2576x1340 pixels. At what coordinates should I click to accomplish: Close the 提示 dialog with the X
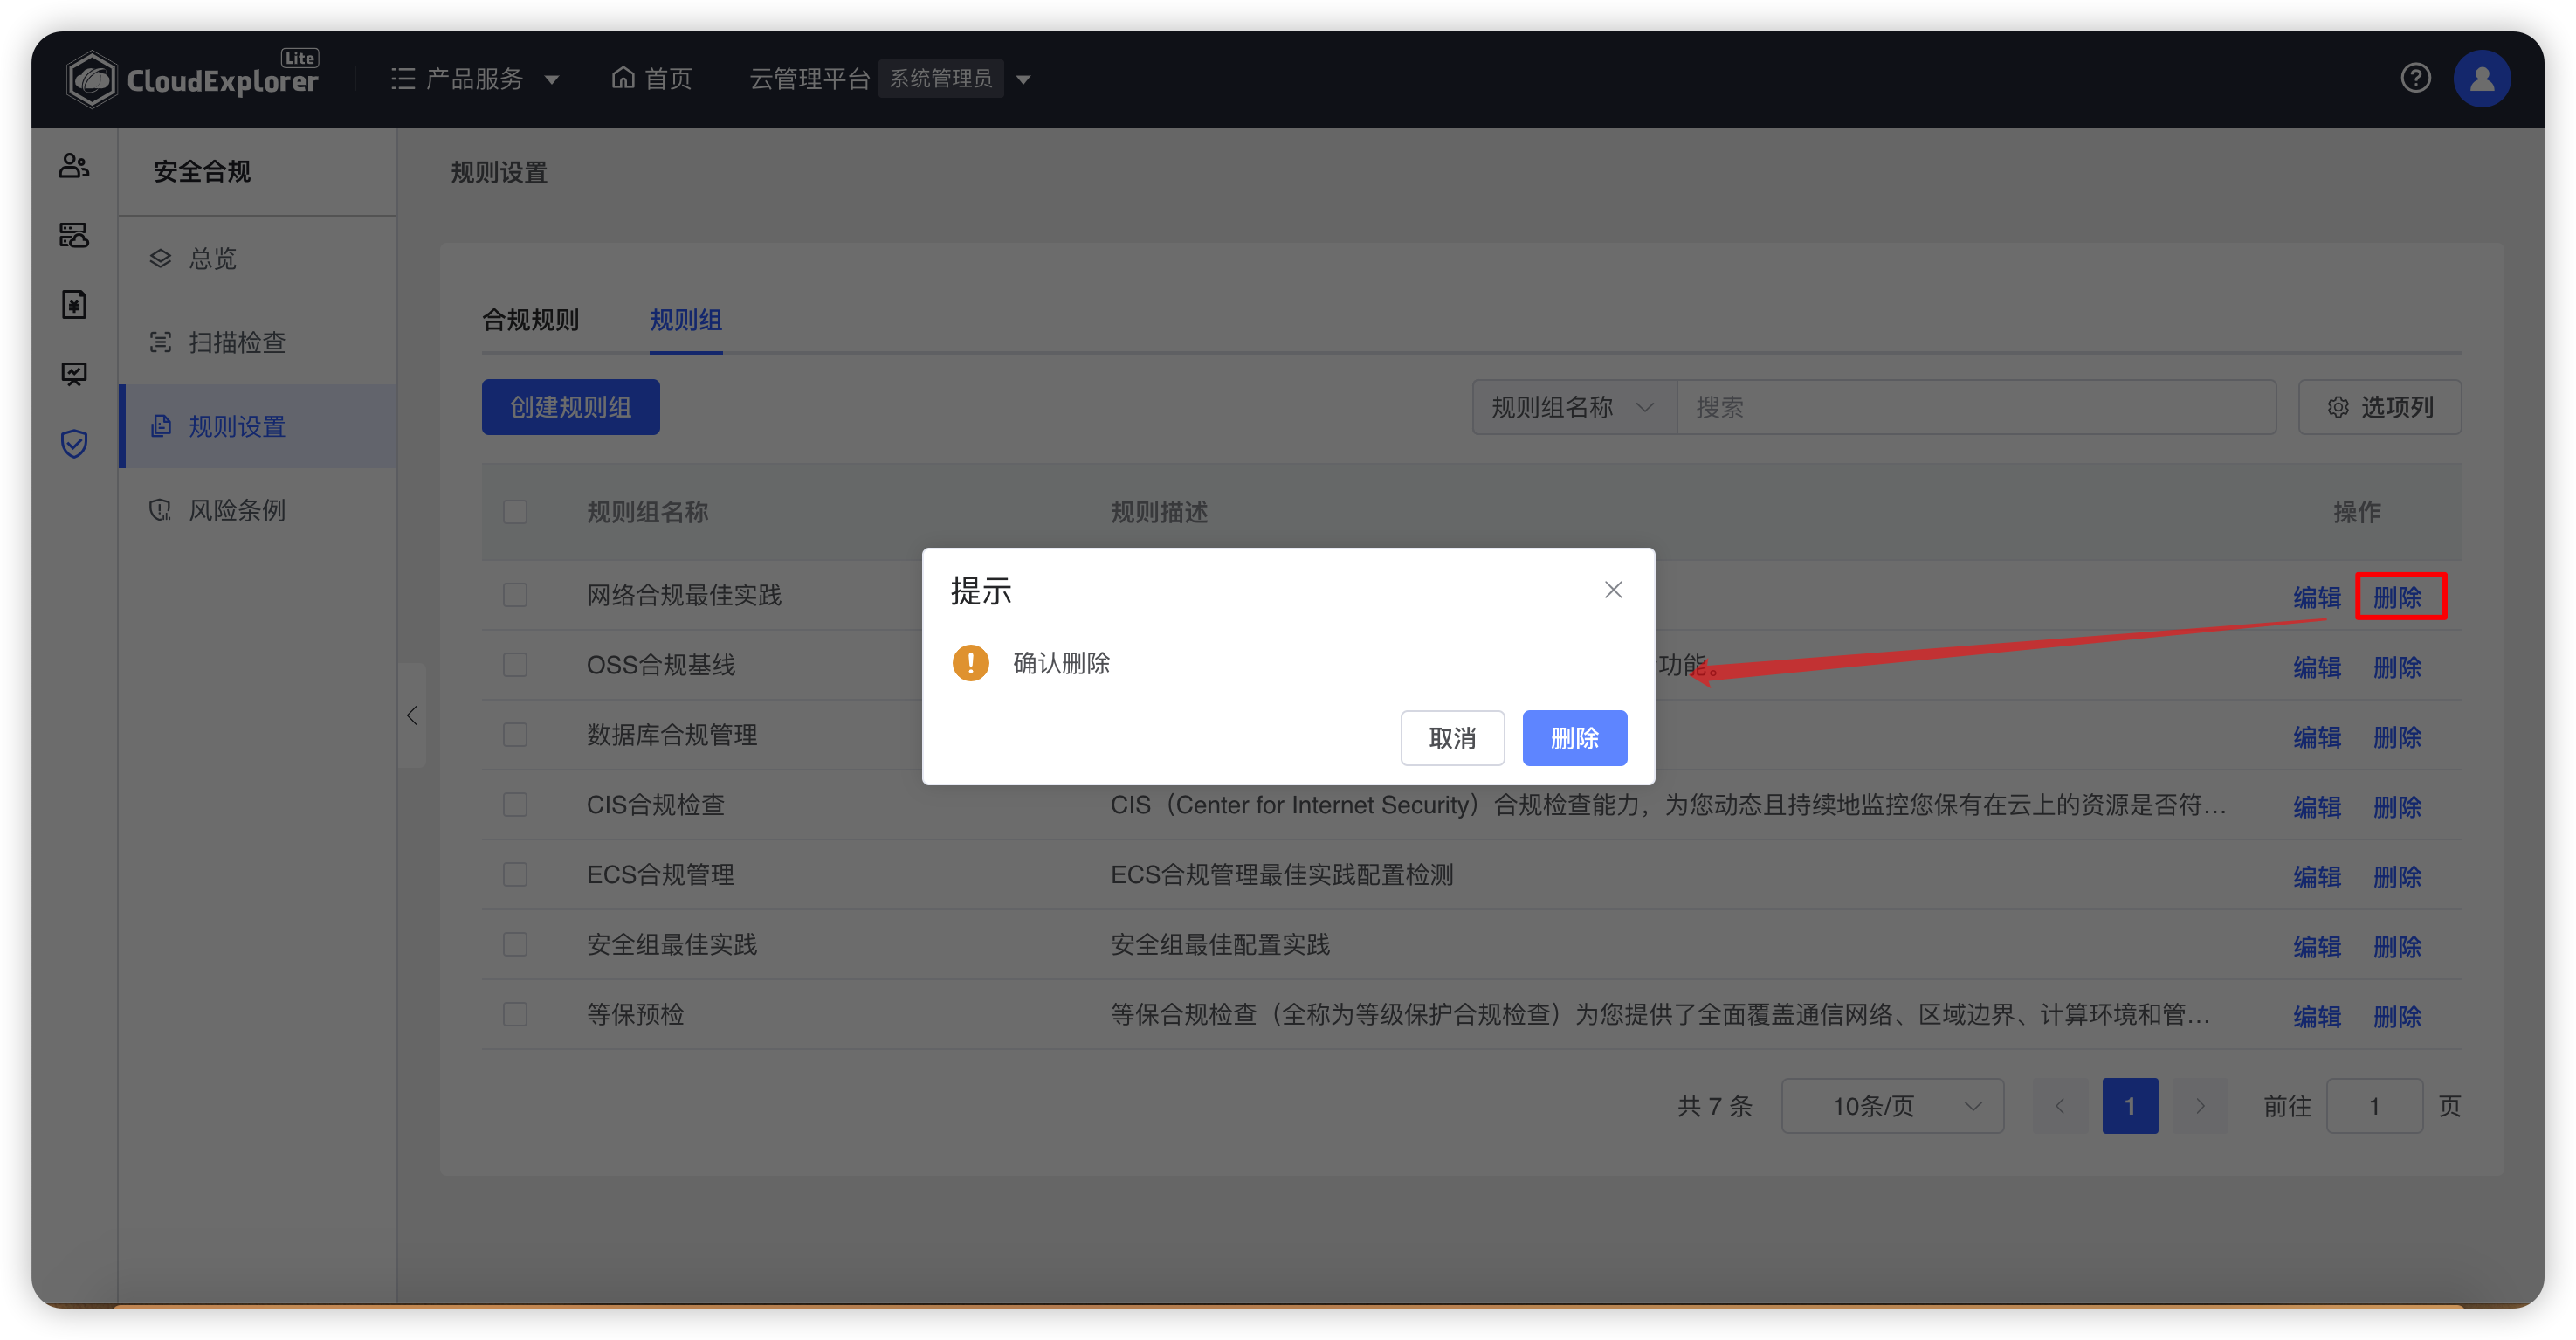[1613, 590]
